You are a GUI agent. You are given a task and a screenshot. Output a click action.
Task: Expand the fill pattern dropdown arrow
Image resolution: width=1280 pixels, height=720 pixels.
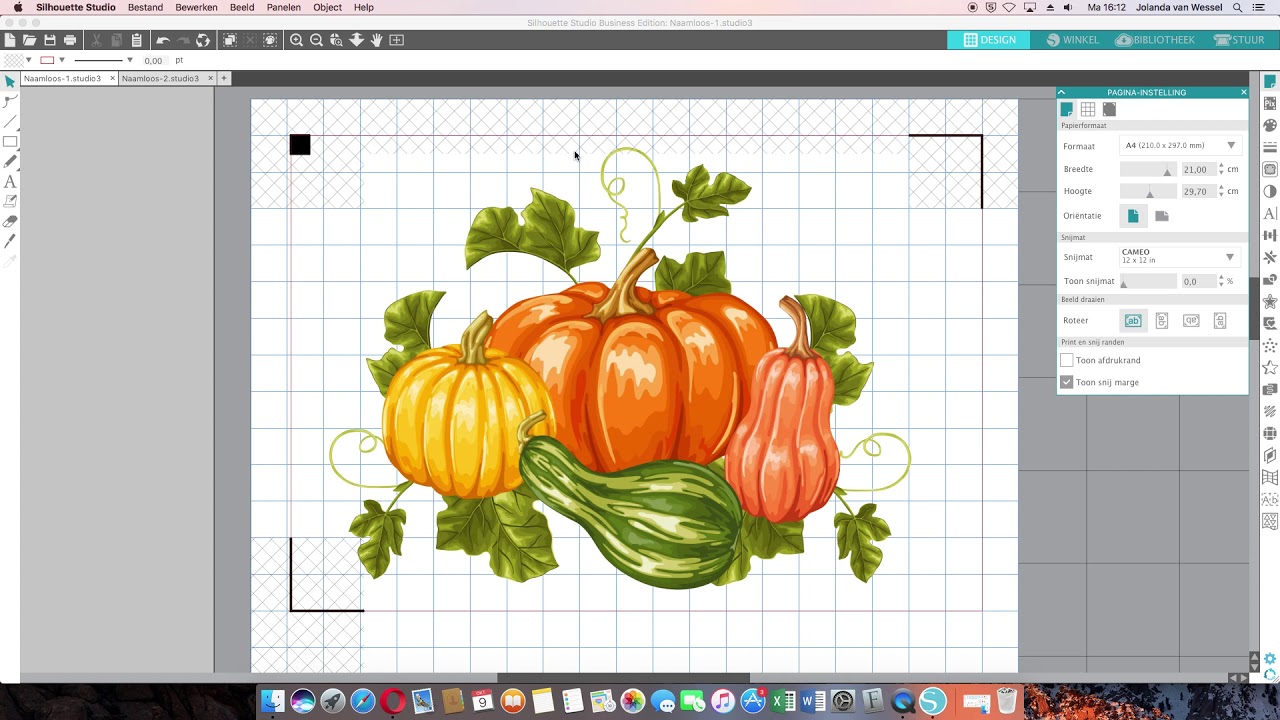28,60
